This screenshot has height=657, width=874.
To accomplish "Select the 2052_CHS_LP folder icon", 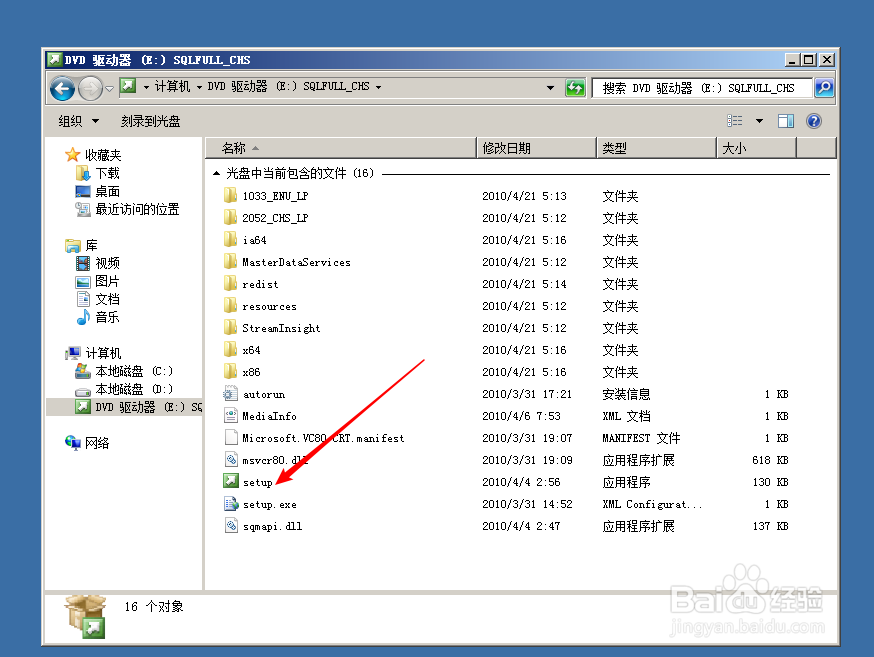I will 230,217.
